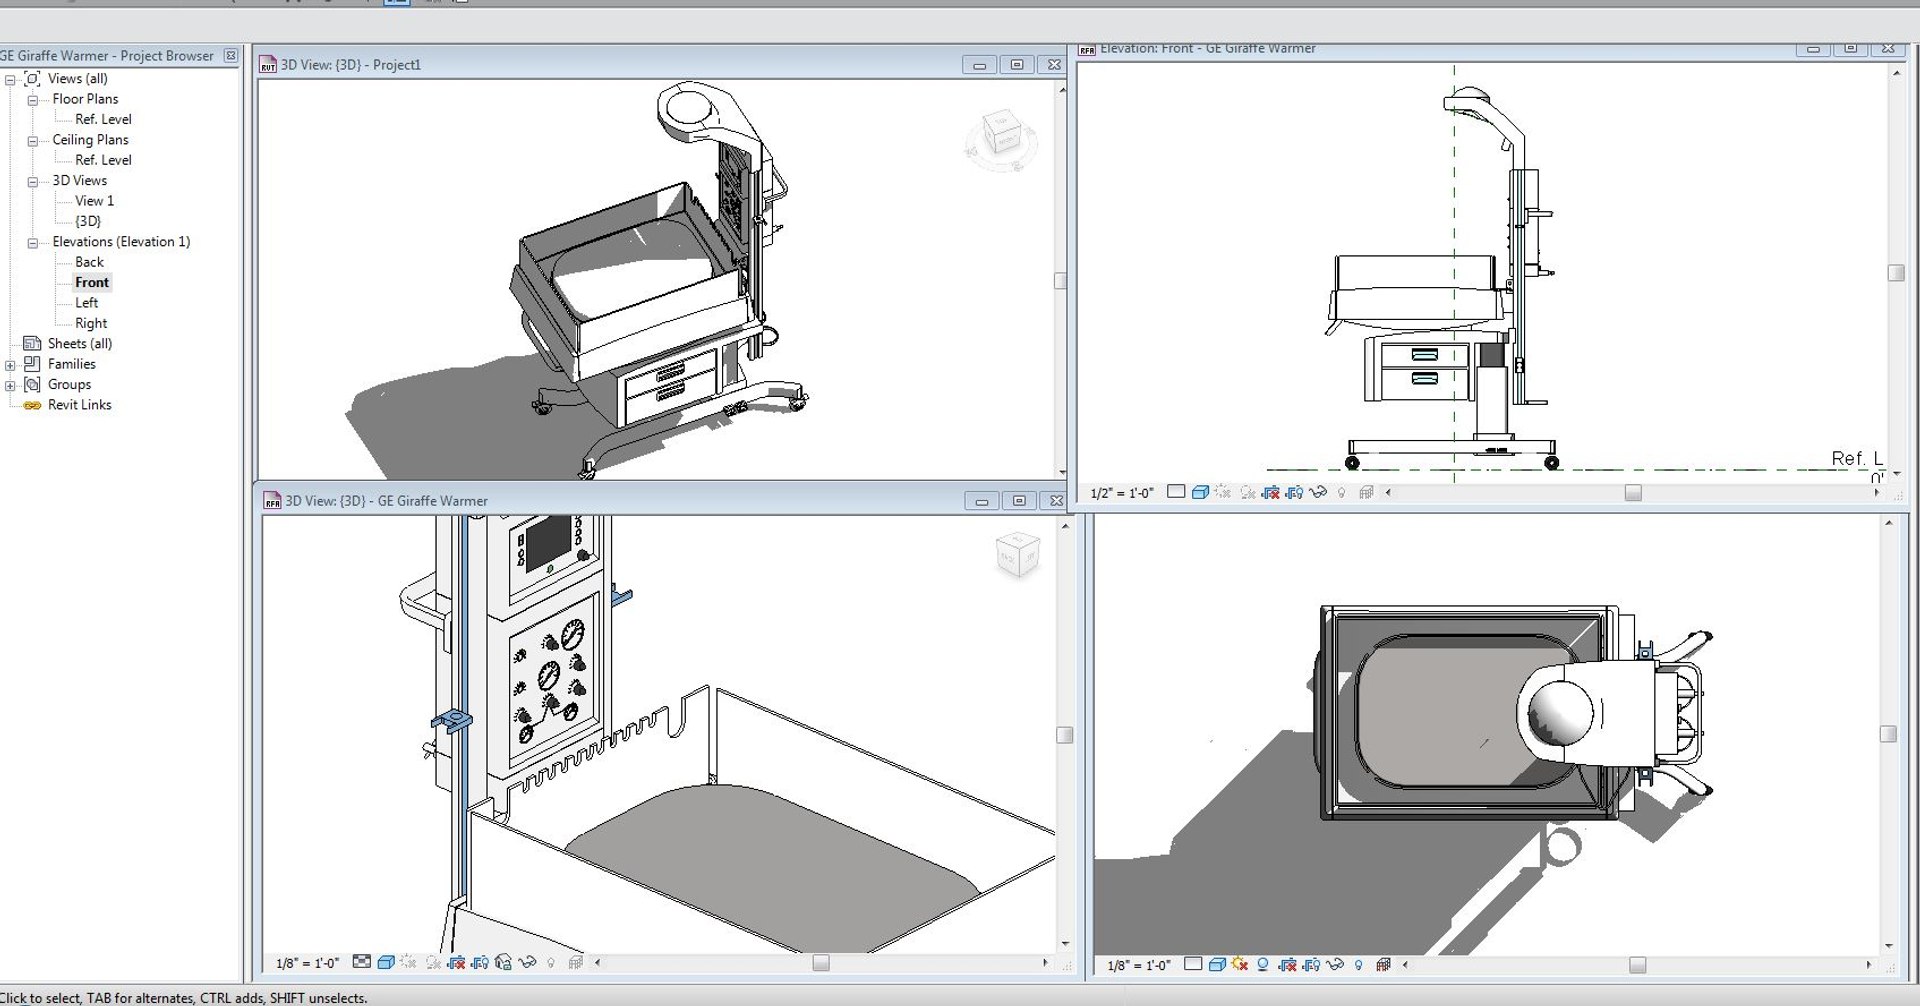Click Temporary Hide/Isolate in GE Giraffe Warmer 3D
Screen dimensions: 1920x1006
click(x=527, y=962)
